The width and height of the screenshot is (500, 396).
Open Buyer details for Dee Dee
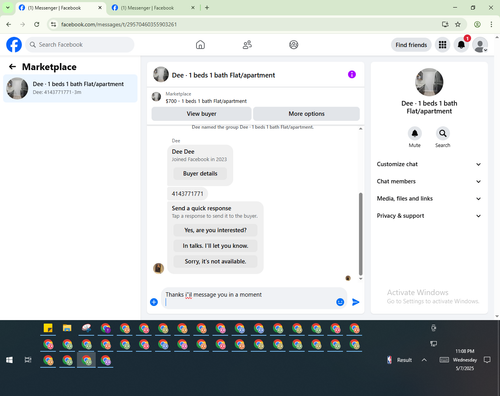point(200,173)
